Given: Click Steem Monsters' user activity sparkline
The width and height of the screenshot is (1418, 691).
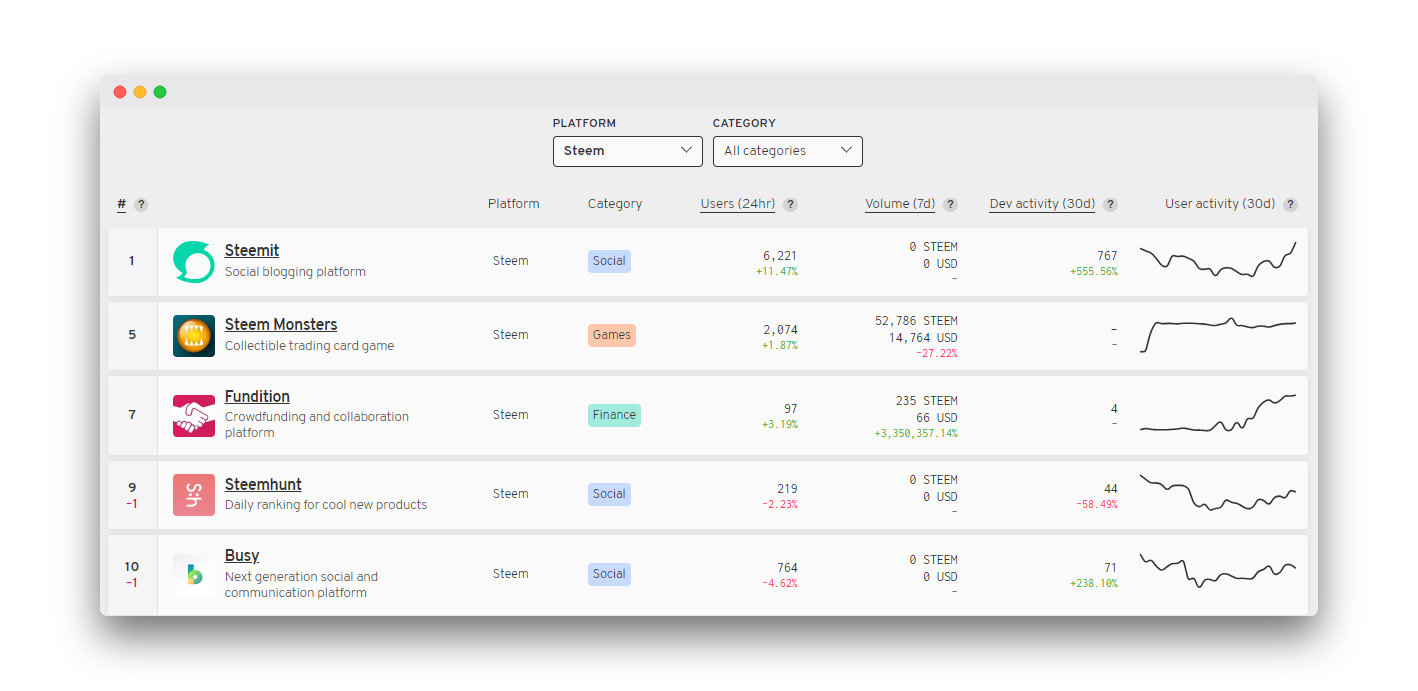Looking at the screenshot, I should pos(1218,335).
